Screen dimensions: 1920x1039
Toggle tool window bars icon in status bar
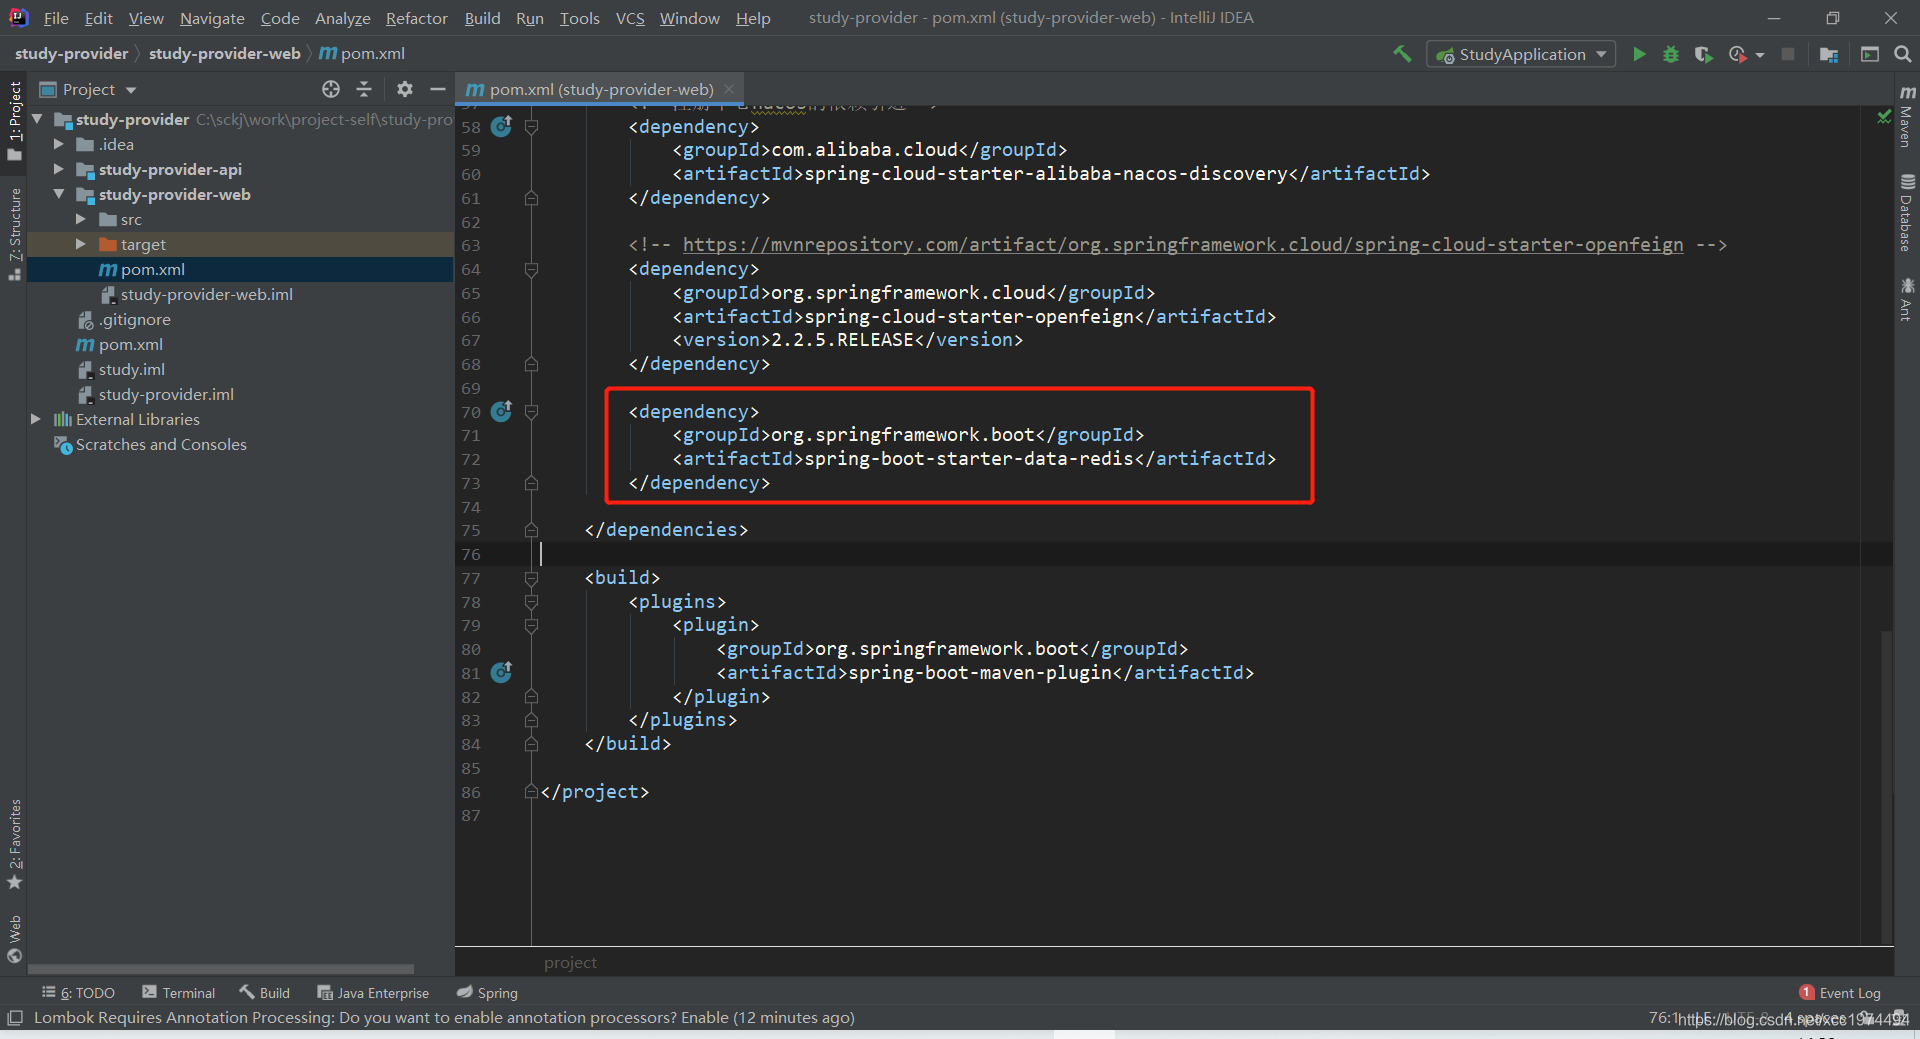point(14,1018)
